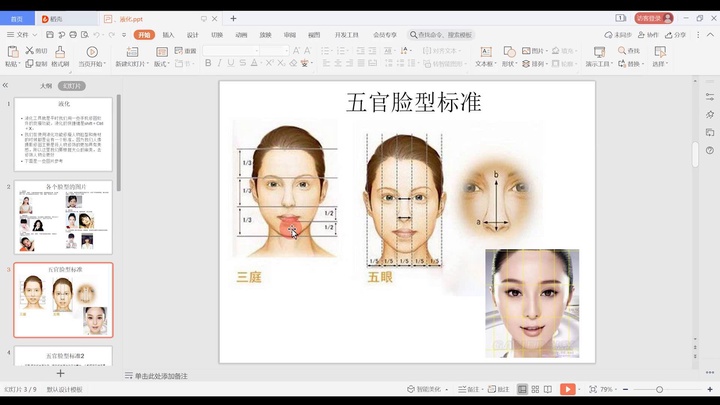The image size is (720, 405).
Task: Toggle Superscript formatting
Action: pyautogui.click(x=270, y=63)
